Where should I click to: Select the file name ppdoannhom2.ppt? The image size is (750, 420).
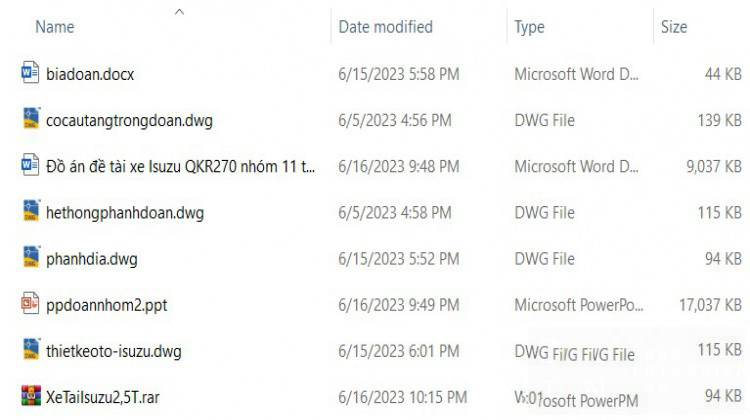pos(107,305)
